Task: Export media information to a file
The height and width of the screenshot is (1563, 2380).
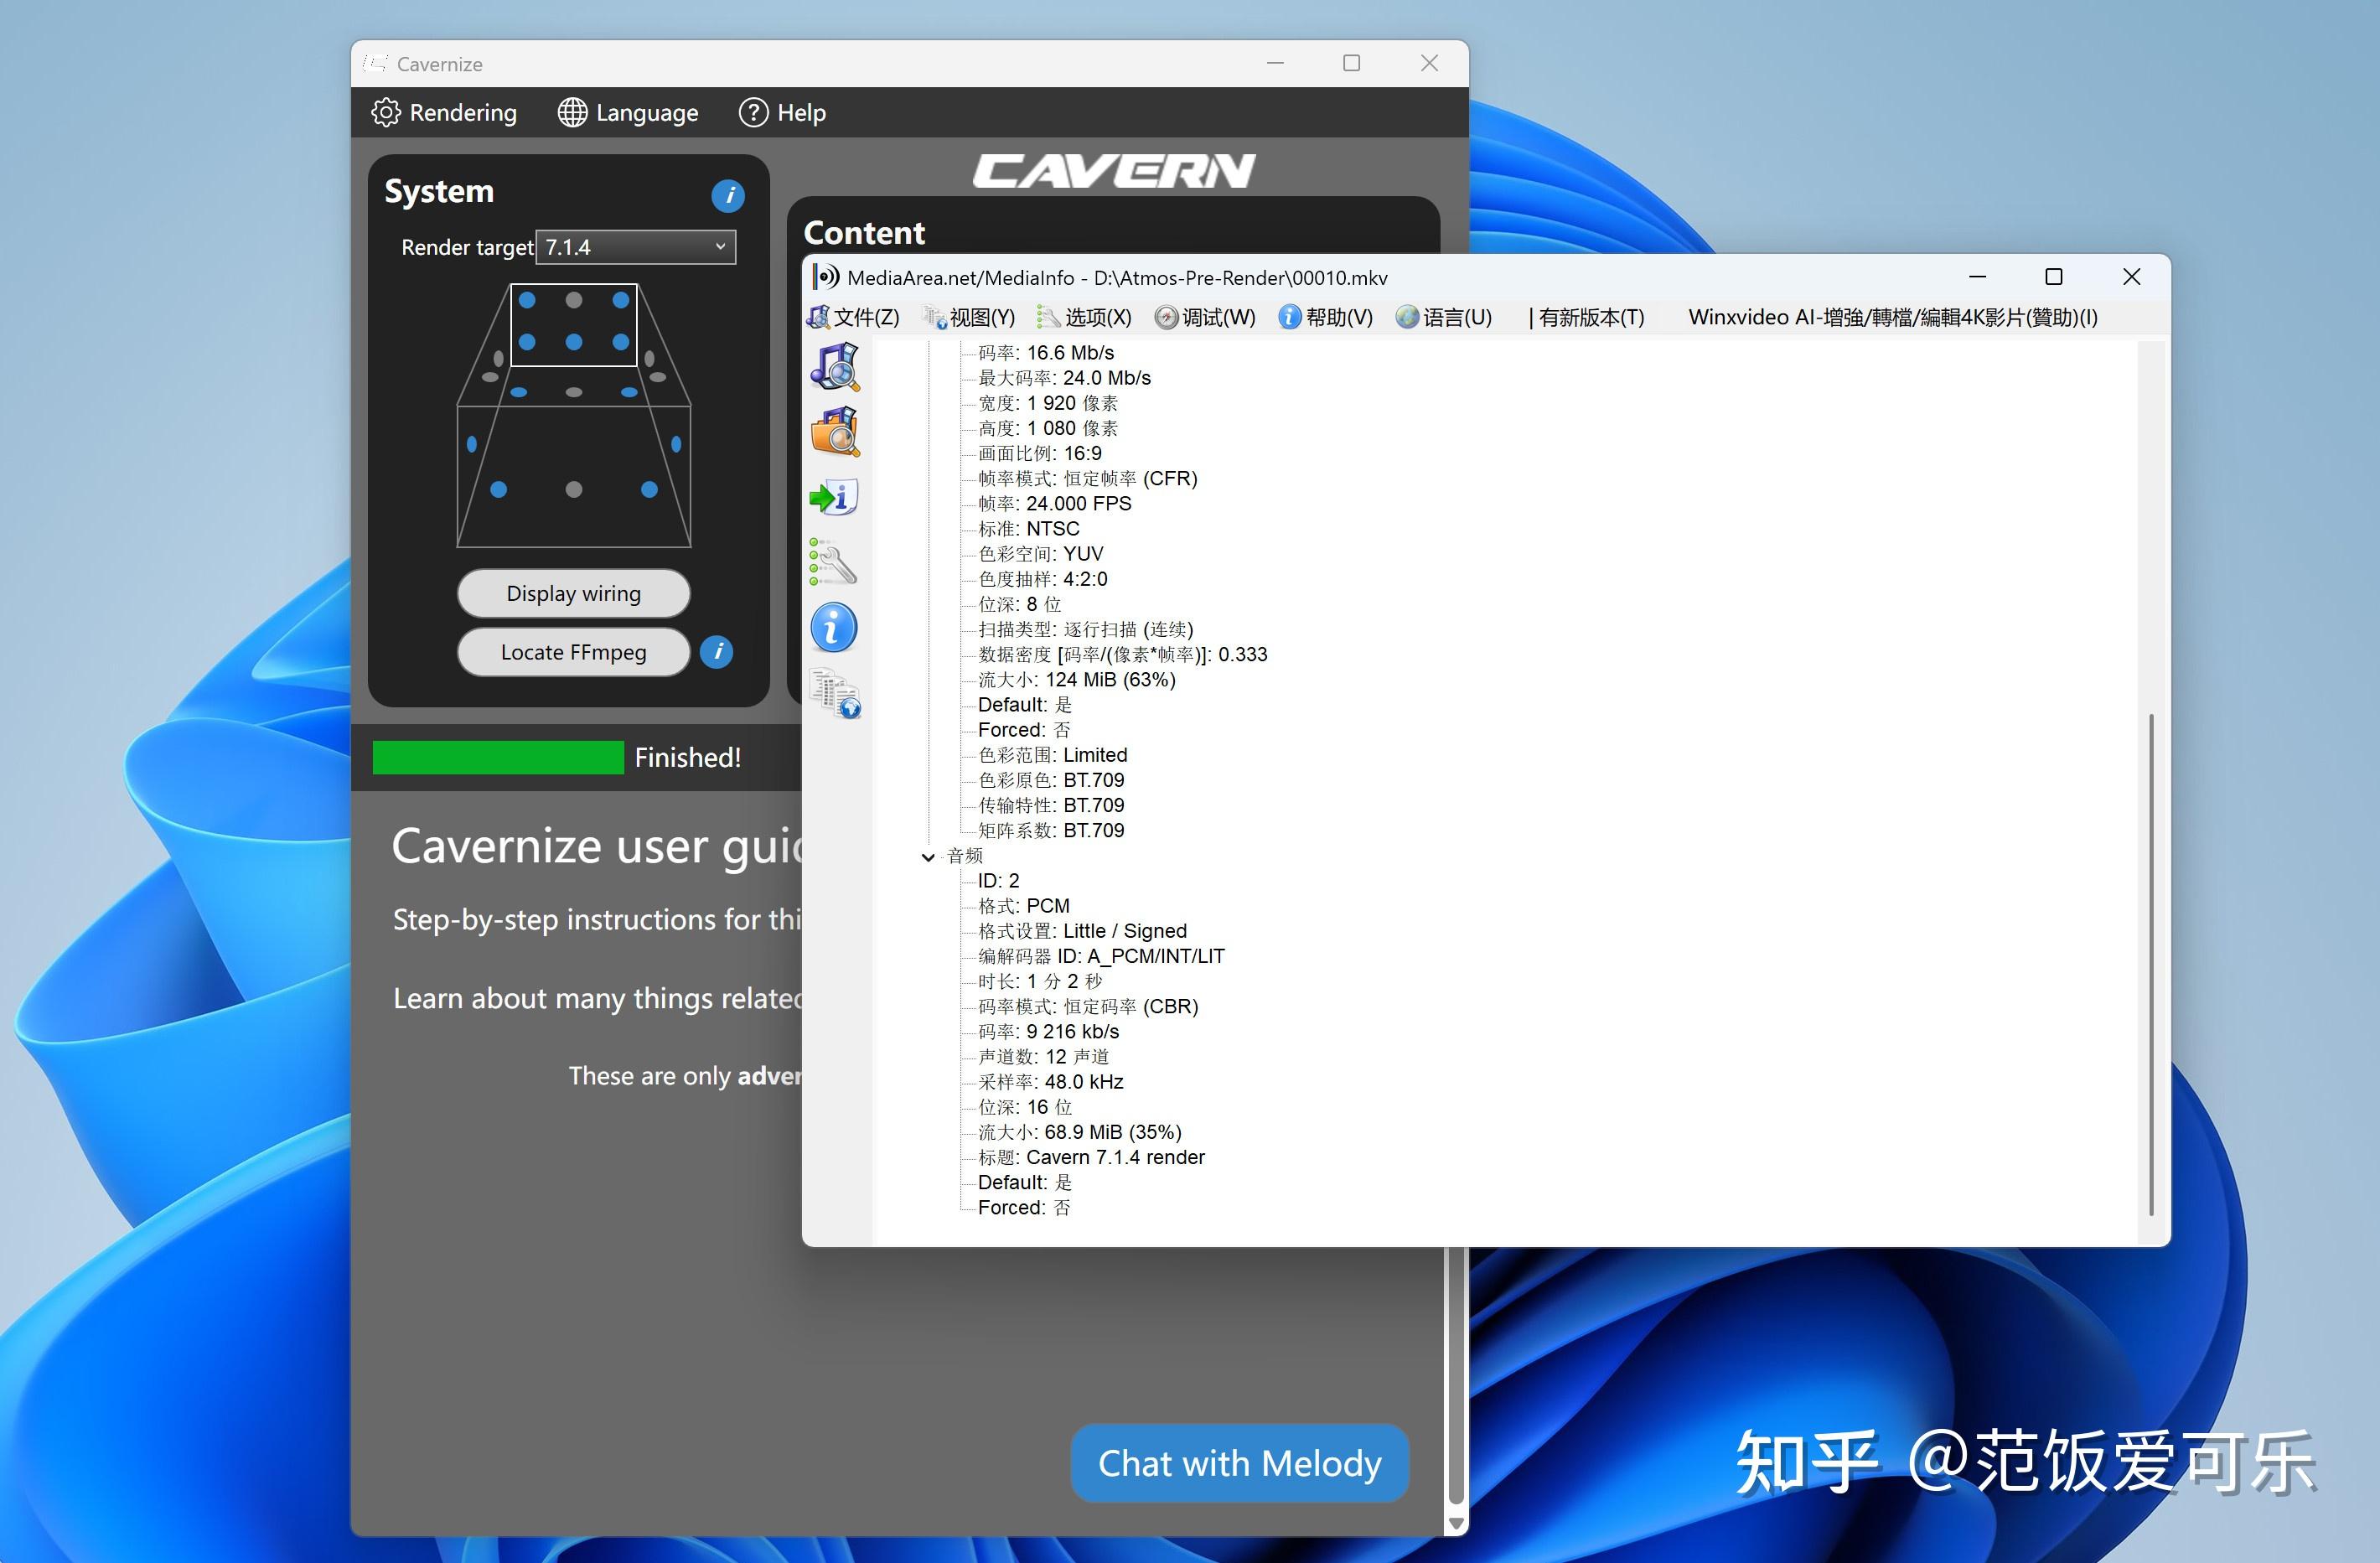Action: click(835, 497)
